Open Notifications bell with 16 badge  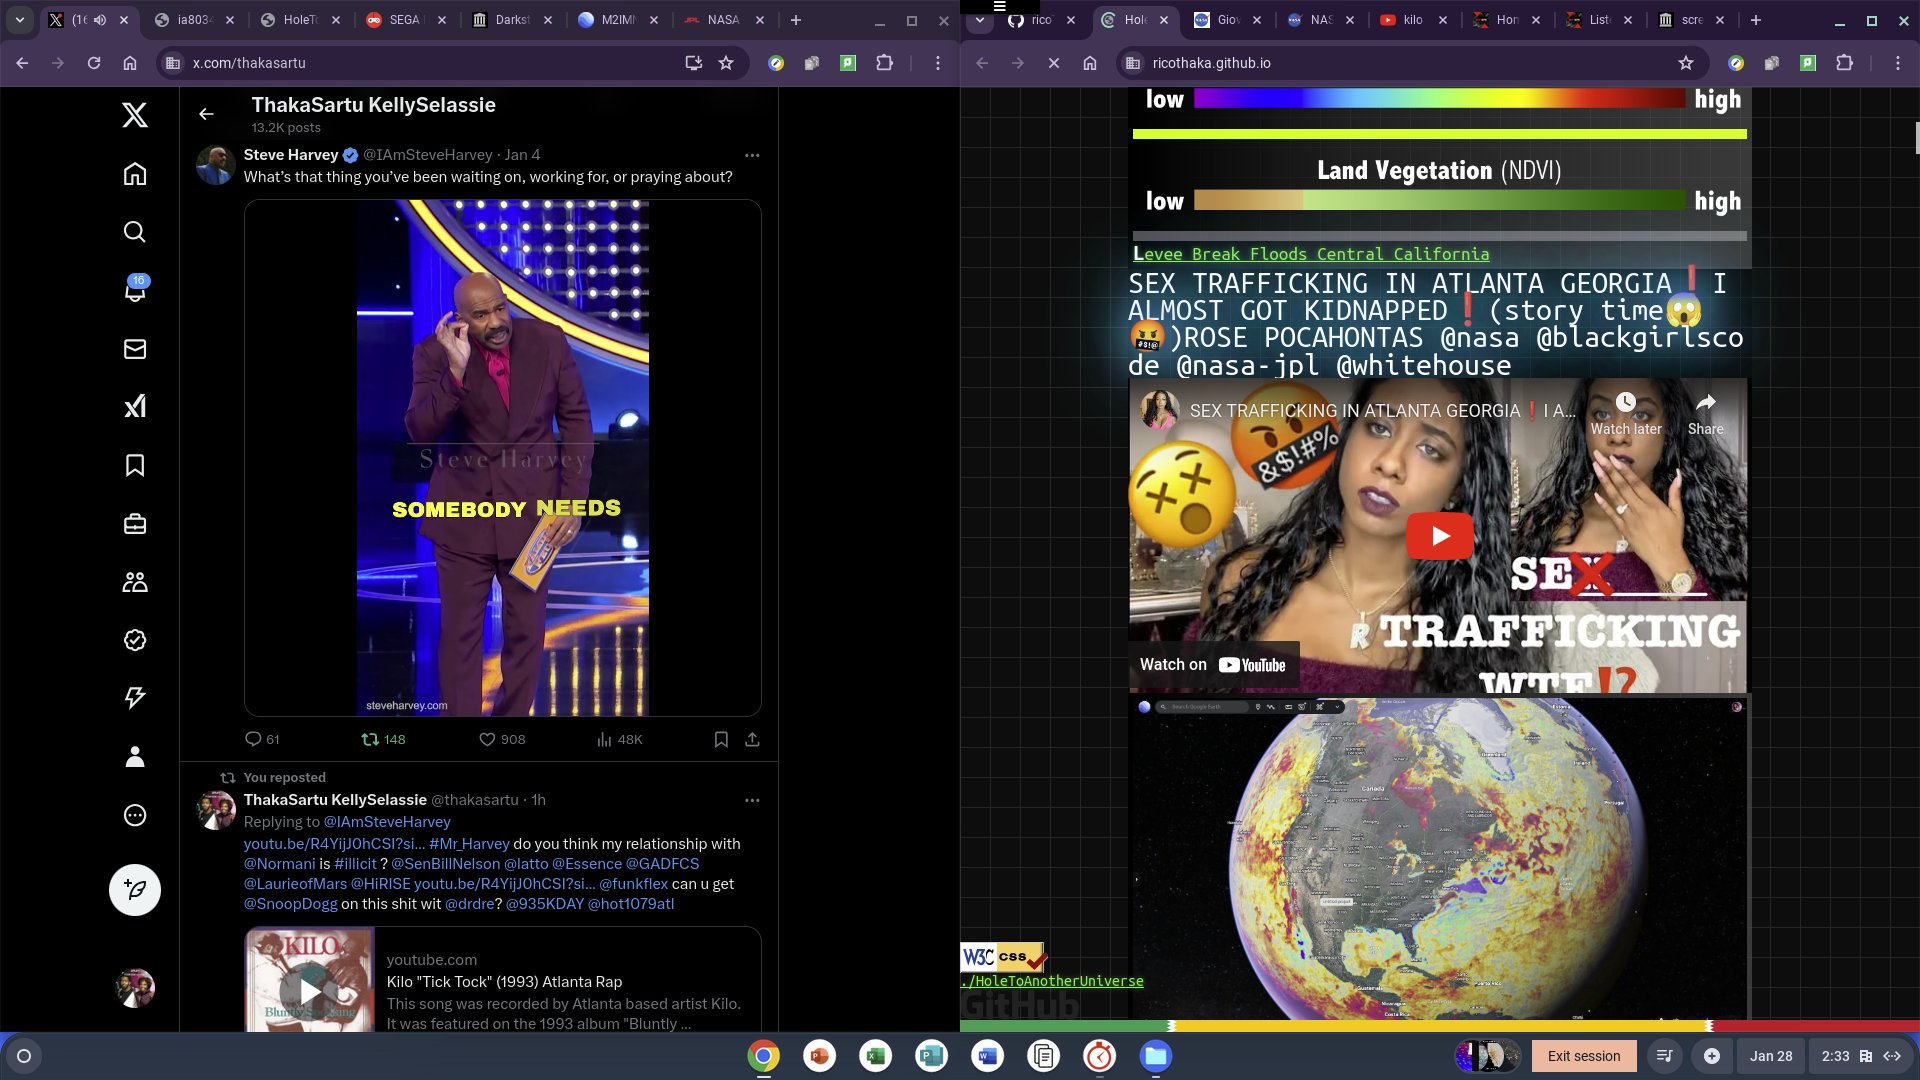pyautogui.click(x=135, y=290)
